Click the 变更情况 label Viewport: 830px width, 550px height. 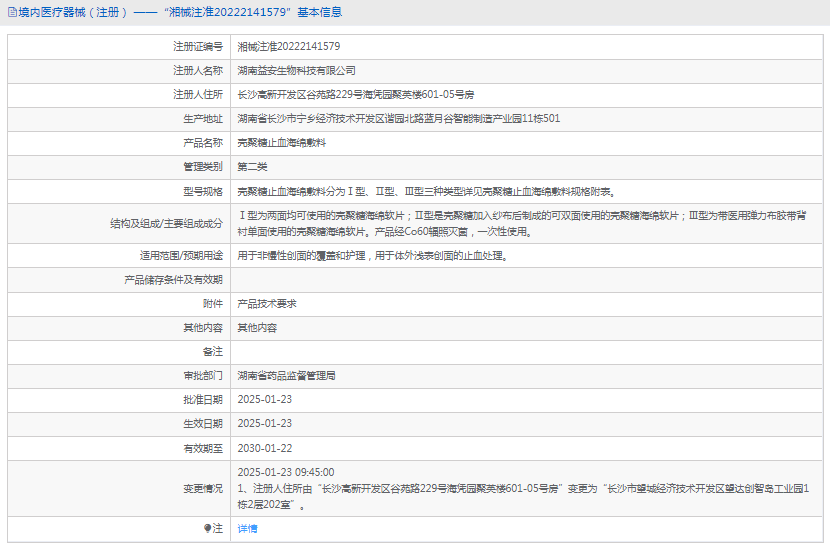pos(203,489)
